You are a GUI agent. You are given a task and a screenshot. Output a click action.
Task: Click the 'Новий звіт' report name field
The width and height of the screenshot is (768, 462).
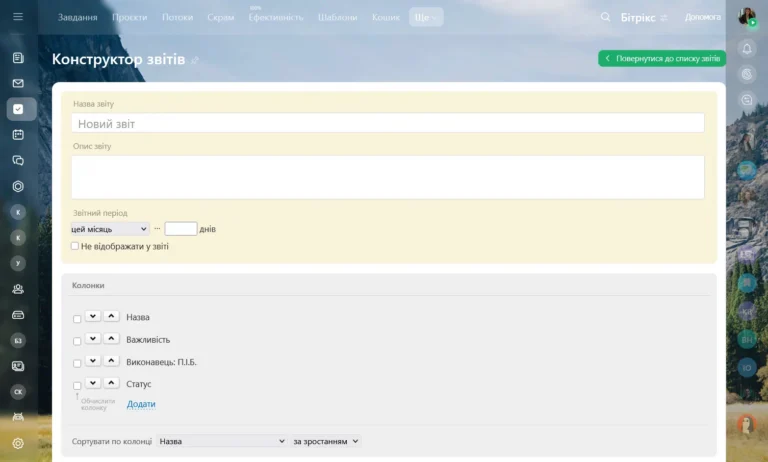387,123
